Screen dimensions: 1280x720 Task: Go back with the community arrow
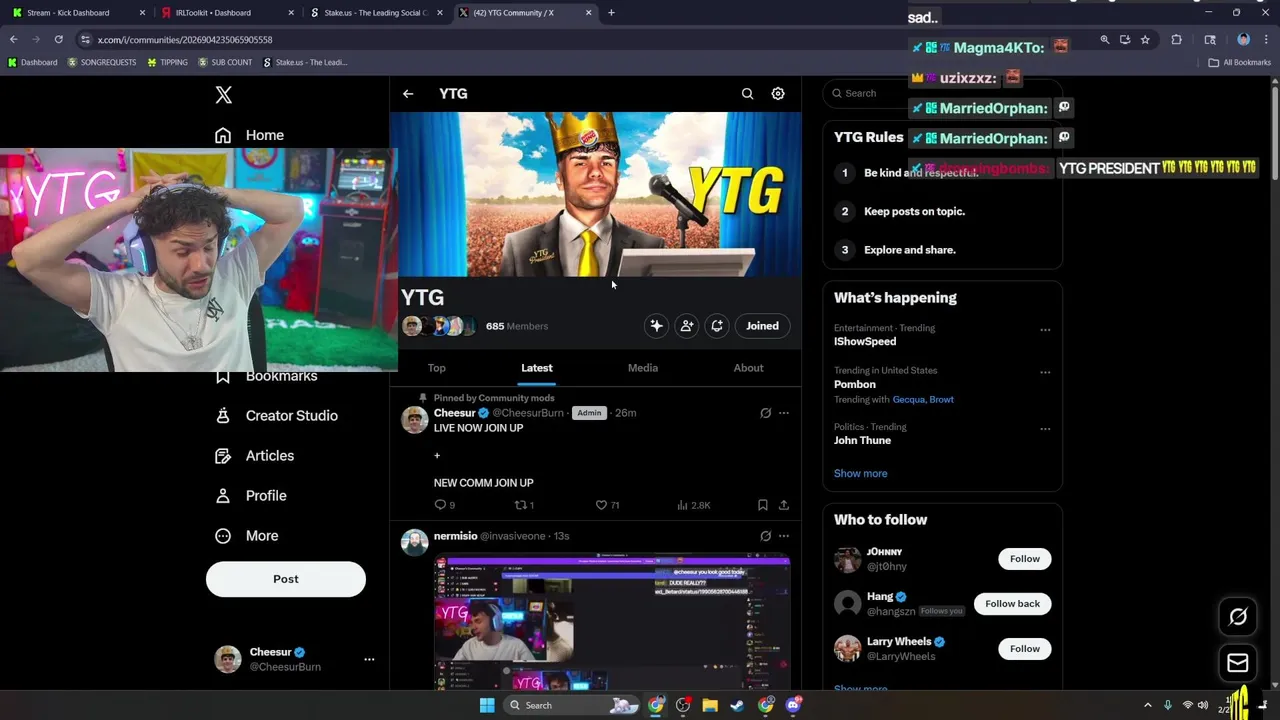tap(408, 94)
